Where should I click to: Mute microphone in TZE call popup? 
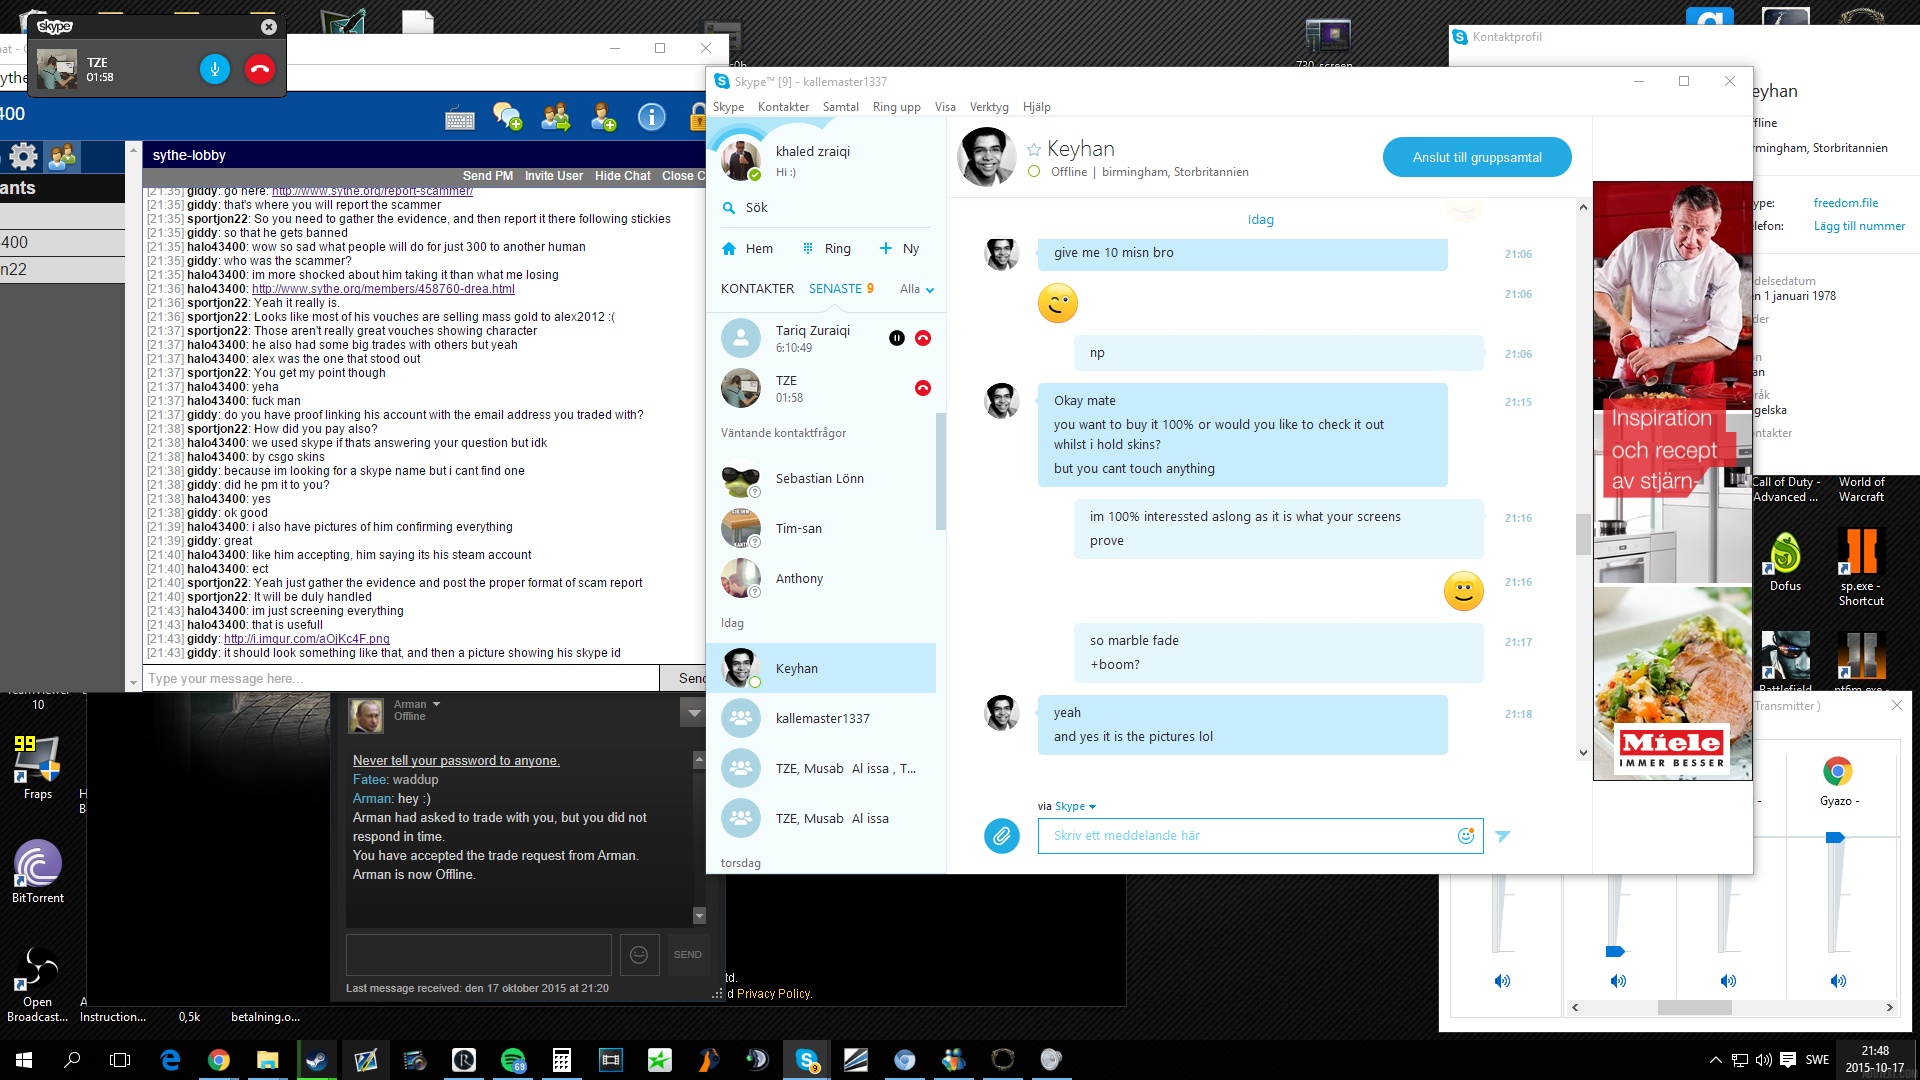pyautogui.click(x=215, y=69)
